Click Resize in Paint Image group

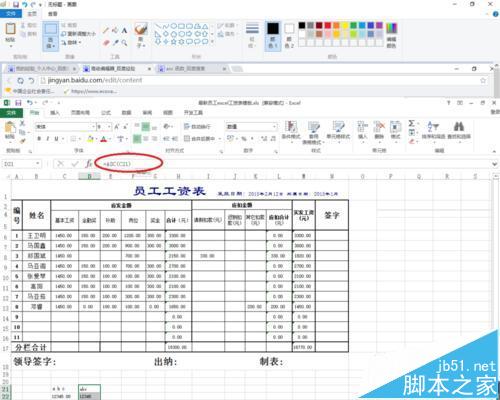pos(78,34)
